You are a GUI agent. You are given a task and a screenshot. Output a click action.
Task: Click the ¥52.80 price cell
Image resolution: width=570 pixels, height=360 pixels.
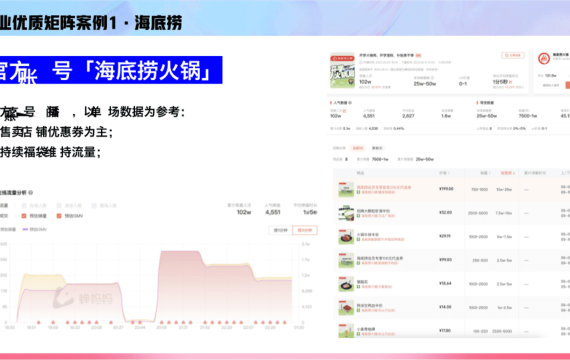[445, 212]
